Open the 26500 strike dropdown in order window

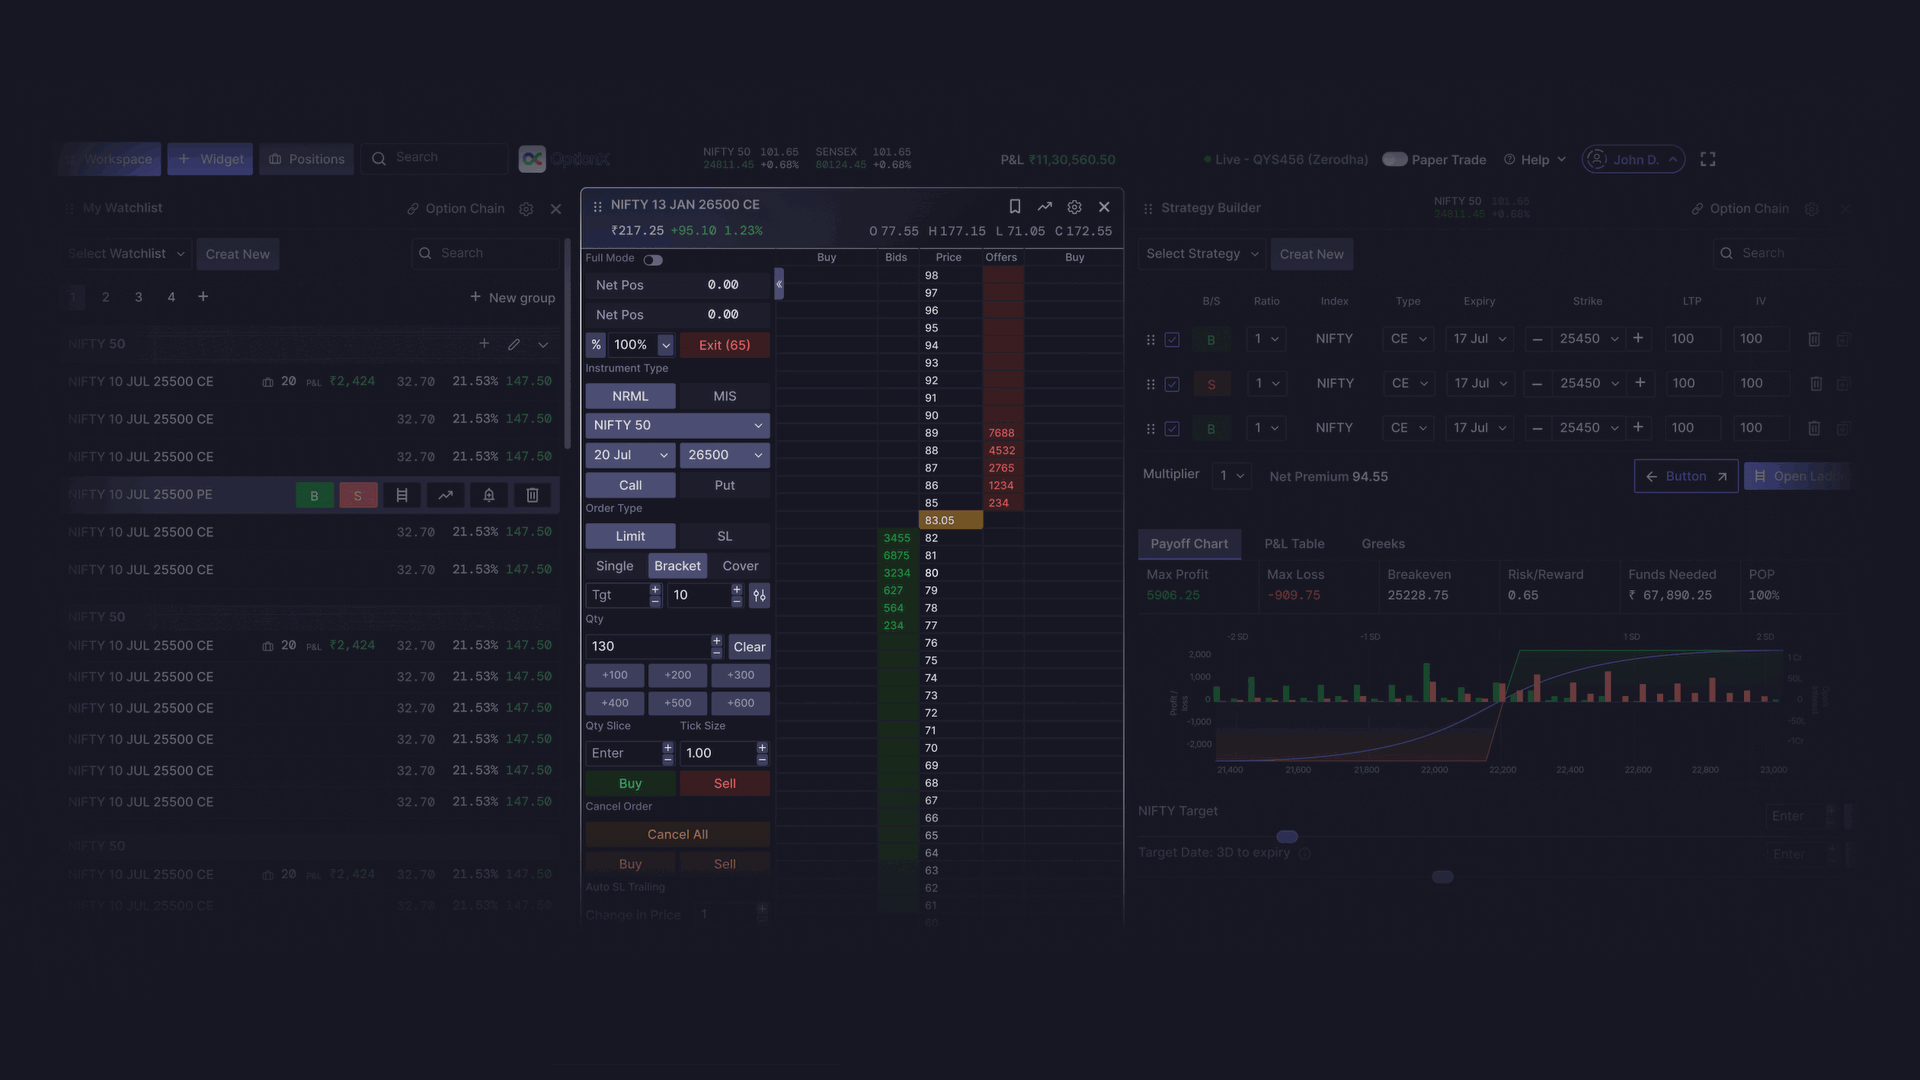[724, 455]
